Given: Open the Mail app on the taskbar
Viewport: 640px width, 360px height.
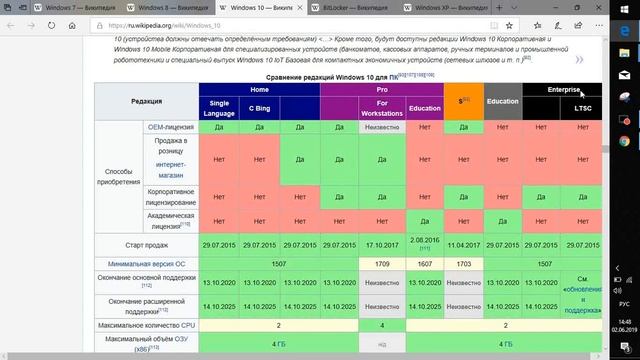Looking at the screenshot, I should pos(624,75).
